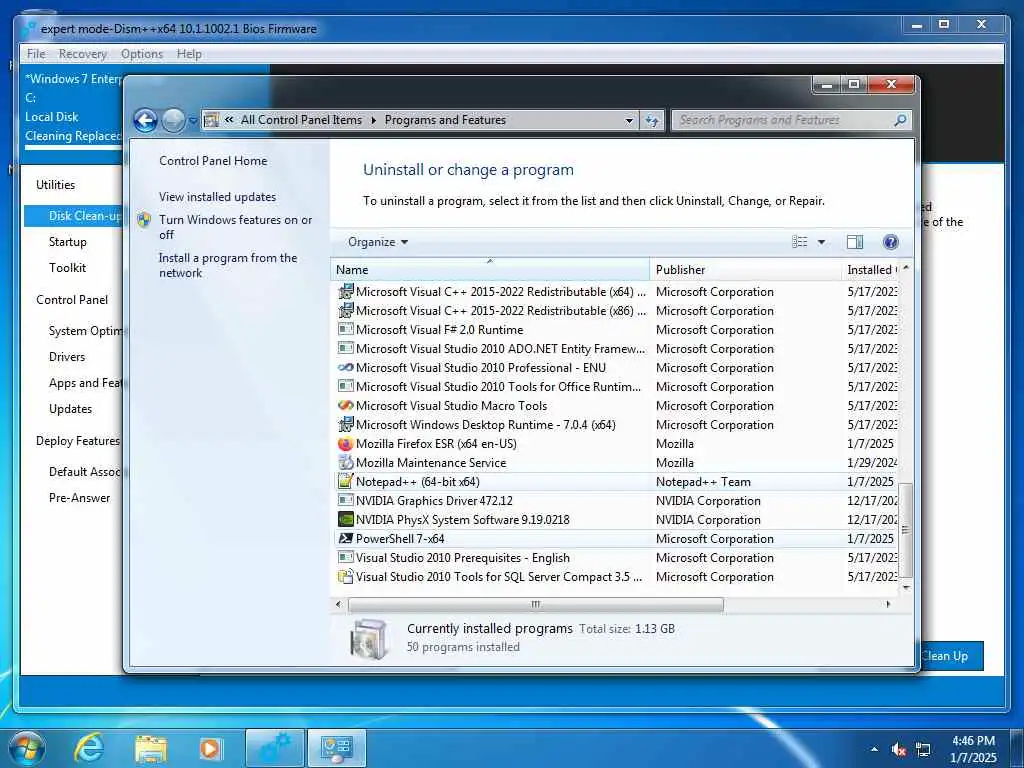Screen dimensions: 1024x768
Task: Open the Recovery menu in Dism++
Action: coord(82,54)
